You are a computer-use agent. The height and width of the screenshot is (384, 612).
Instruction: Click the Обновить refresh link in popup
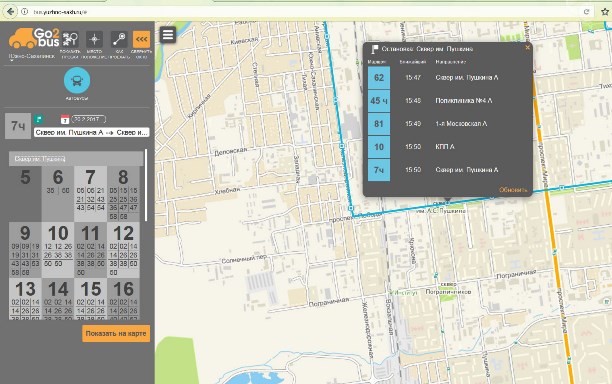click(x=513, y=190)
